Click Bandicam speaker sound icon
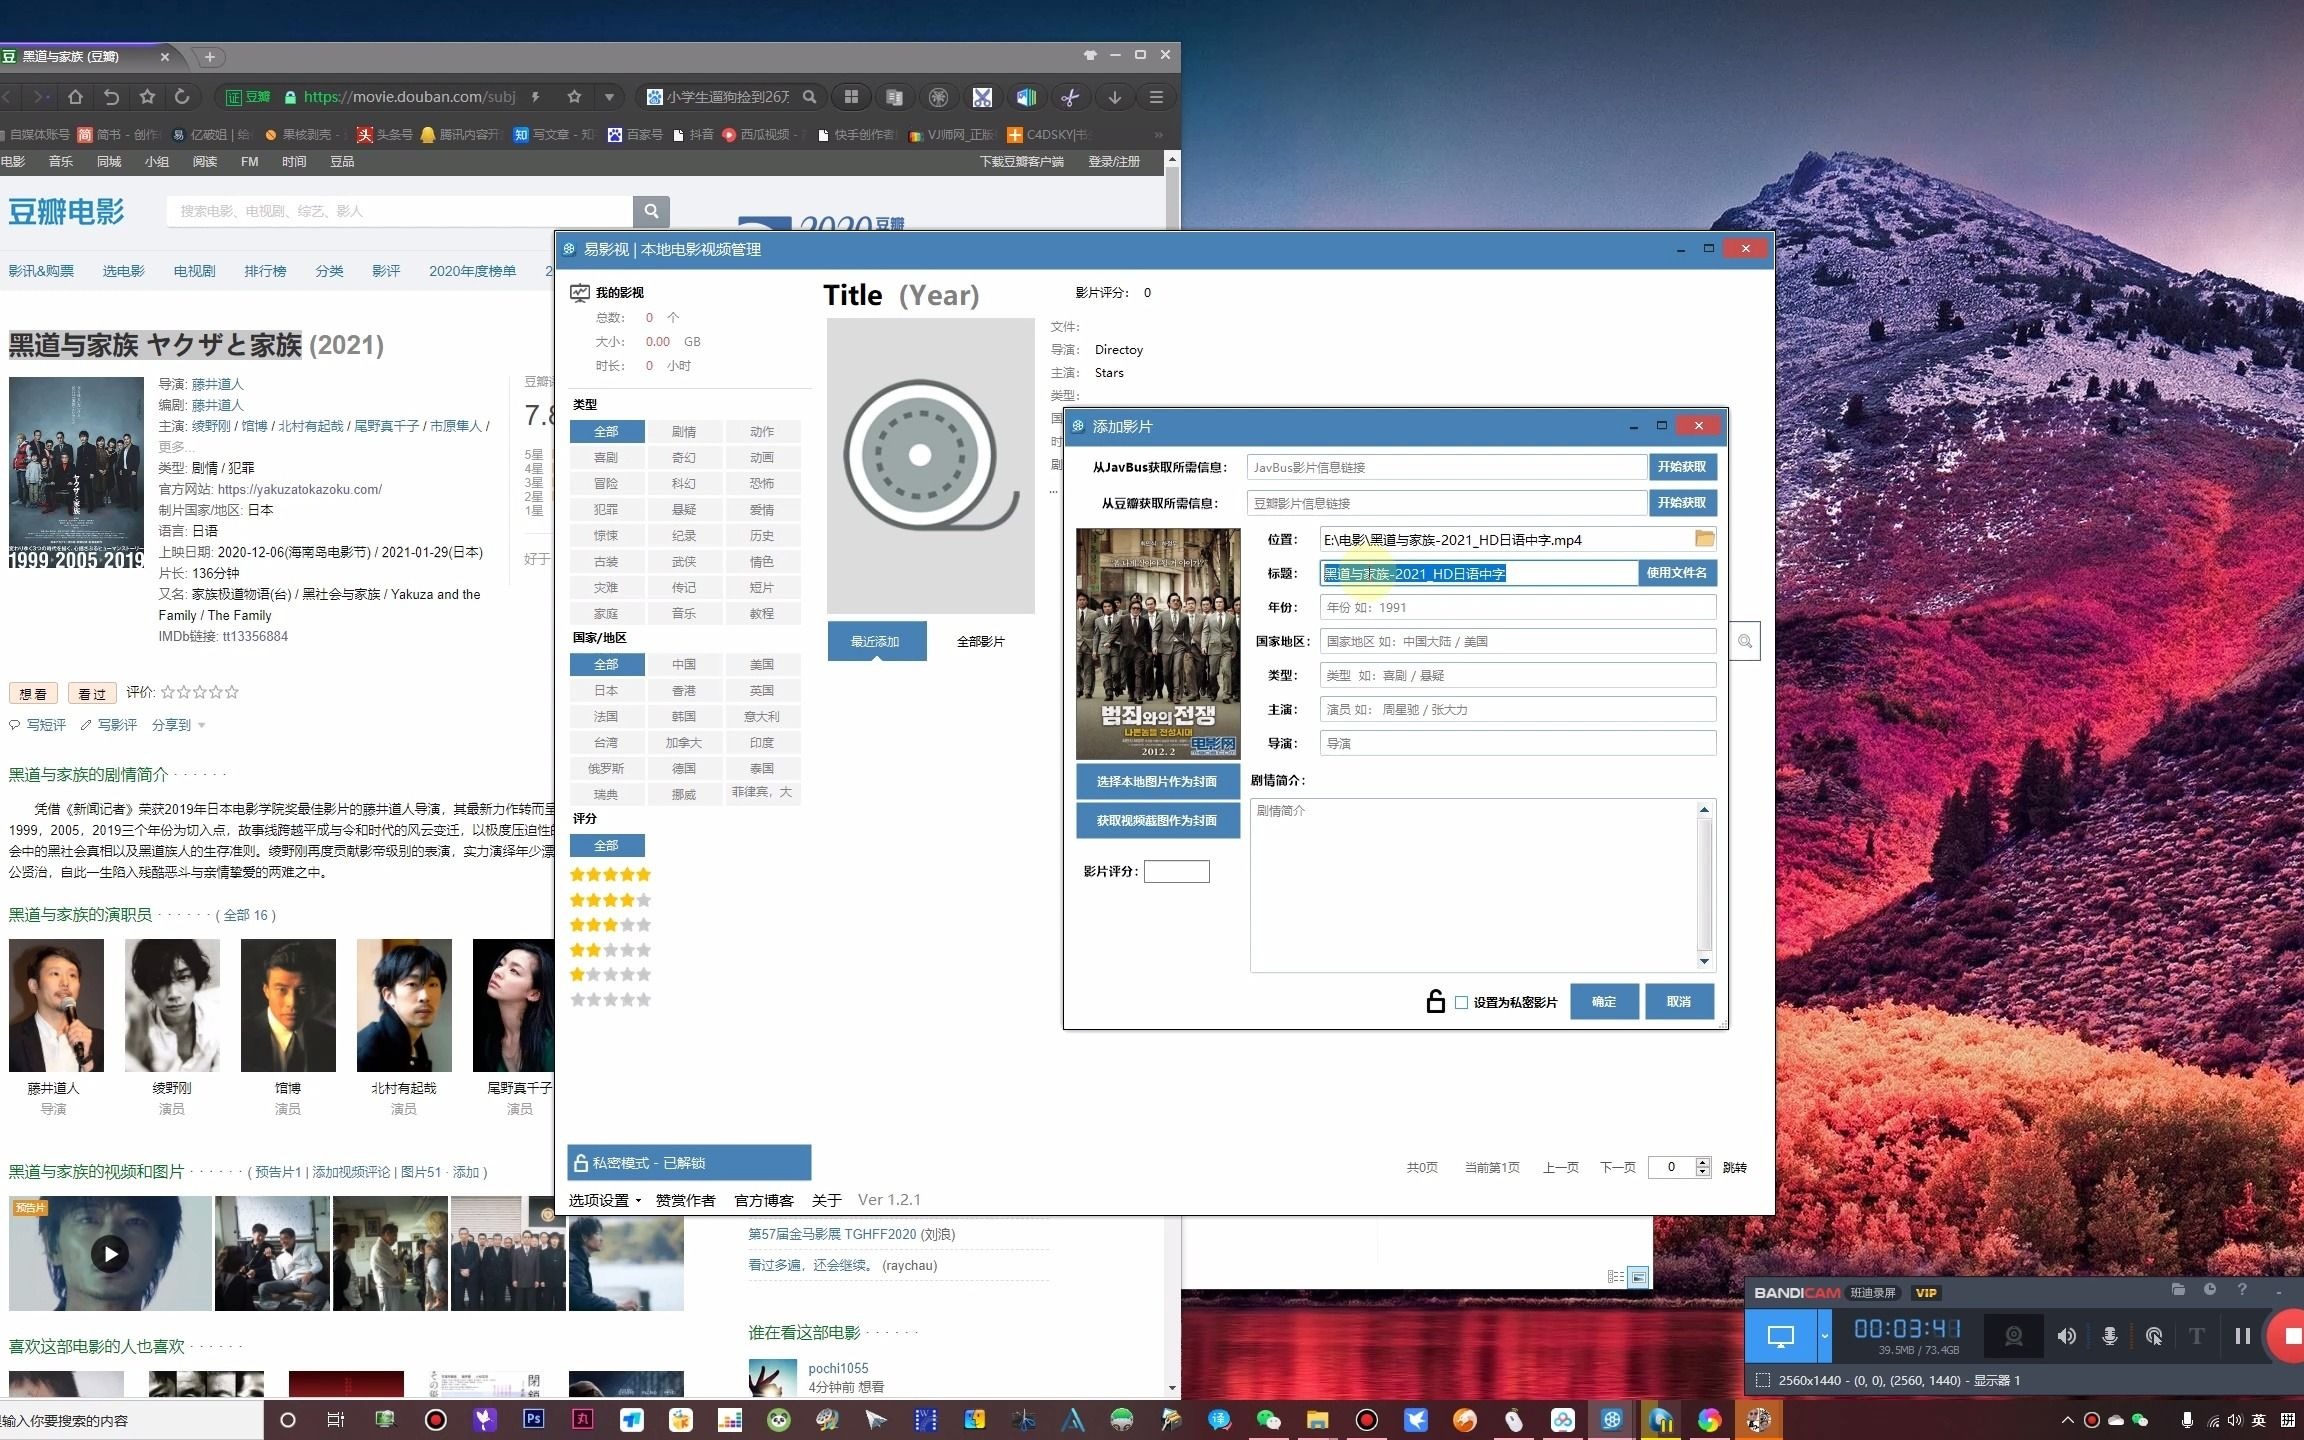2304x1440 pixels. pyautogui.click(x=2066, y=1336)
